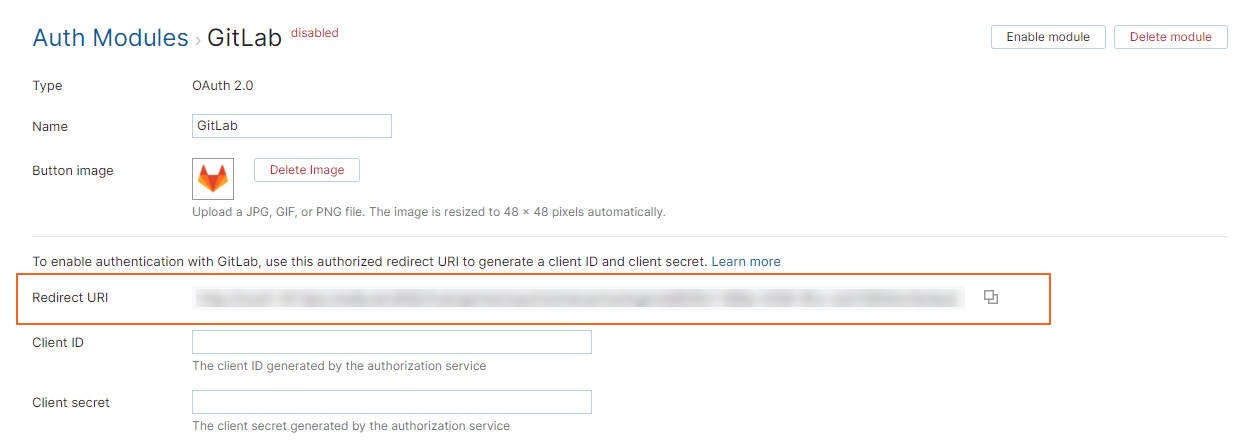Click the GitLab page heading
This screenshot has width=1259, height=442.
(244, 38)
